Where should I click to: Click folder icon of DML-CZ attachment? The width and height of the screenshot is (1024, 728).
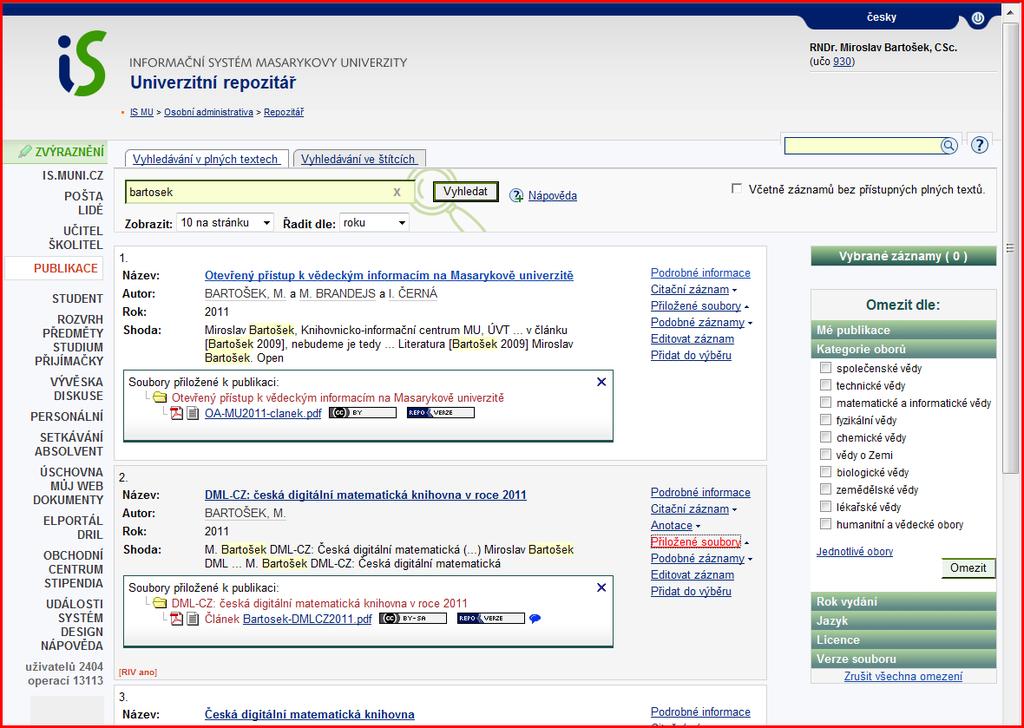coord(160,603)
